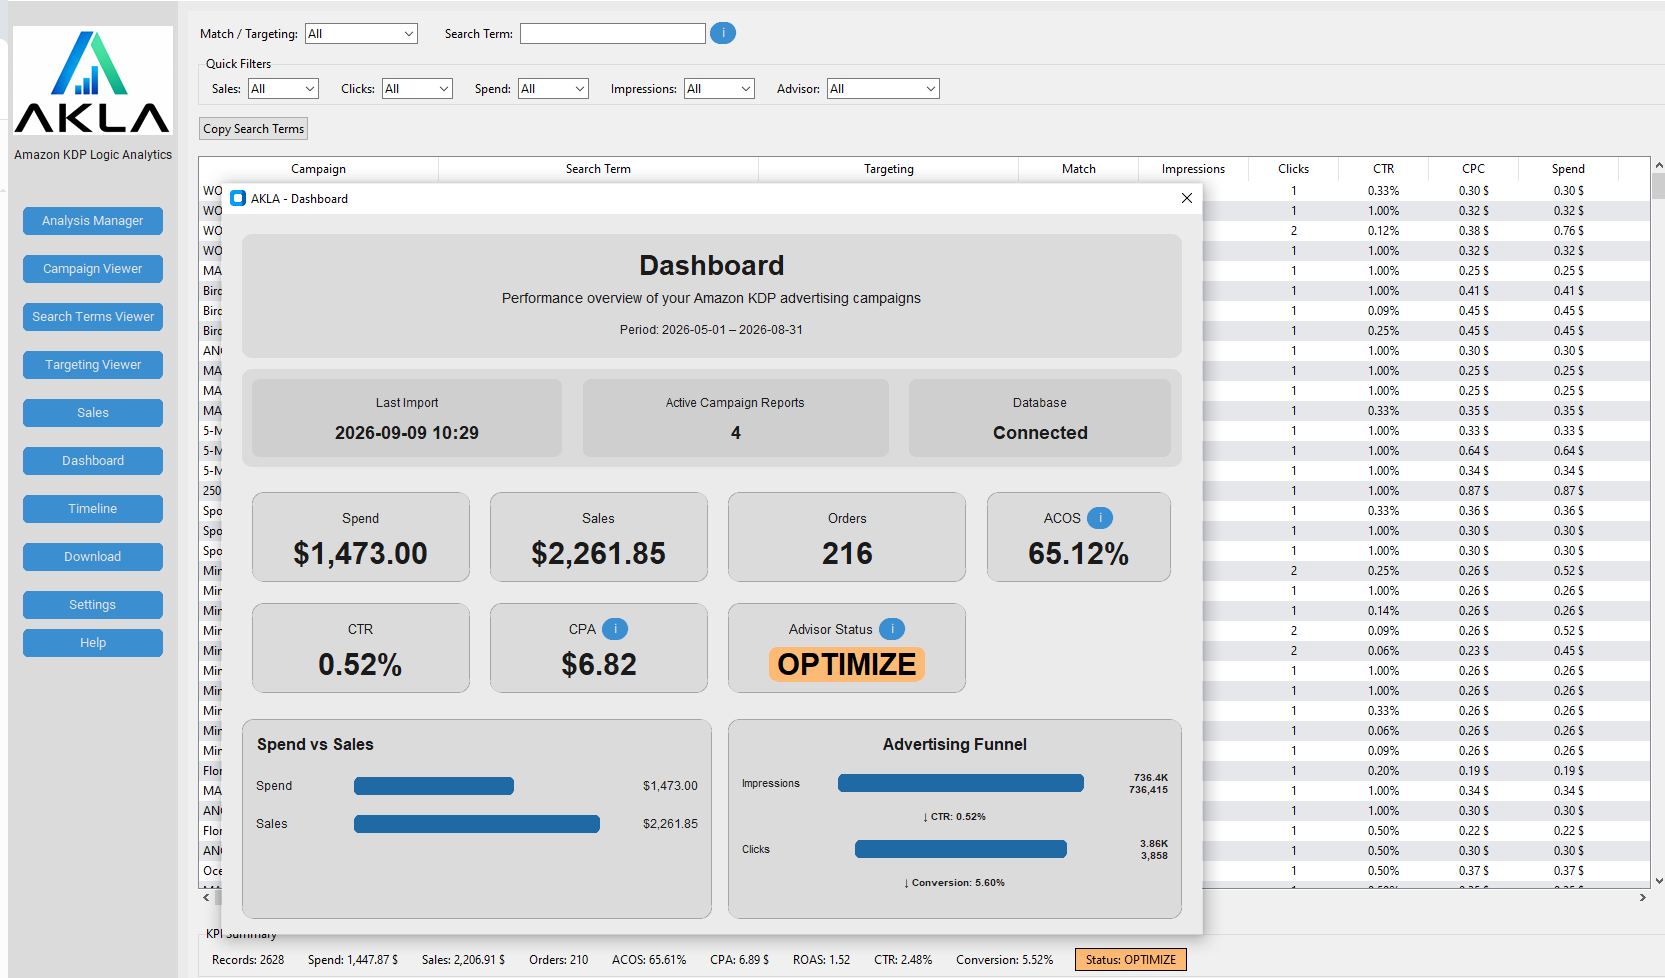Click the AKLA Dashboard window title icon
This screenshot has width=1665, height=978.
[x=238, y=198]
